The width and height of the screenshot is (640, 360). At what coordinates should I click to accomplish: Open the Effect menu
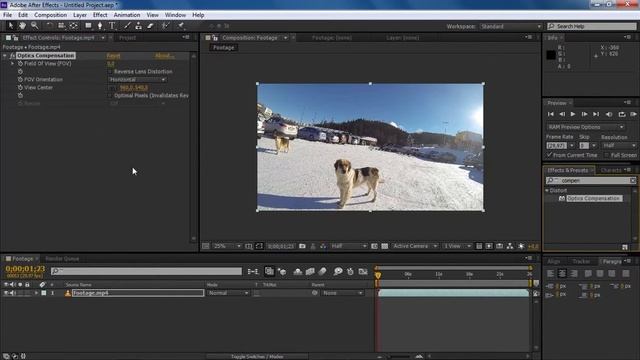pos(100,15)
